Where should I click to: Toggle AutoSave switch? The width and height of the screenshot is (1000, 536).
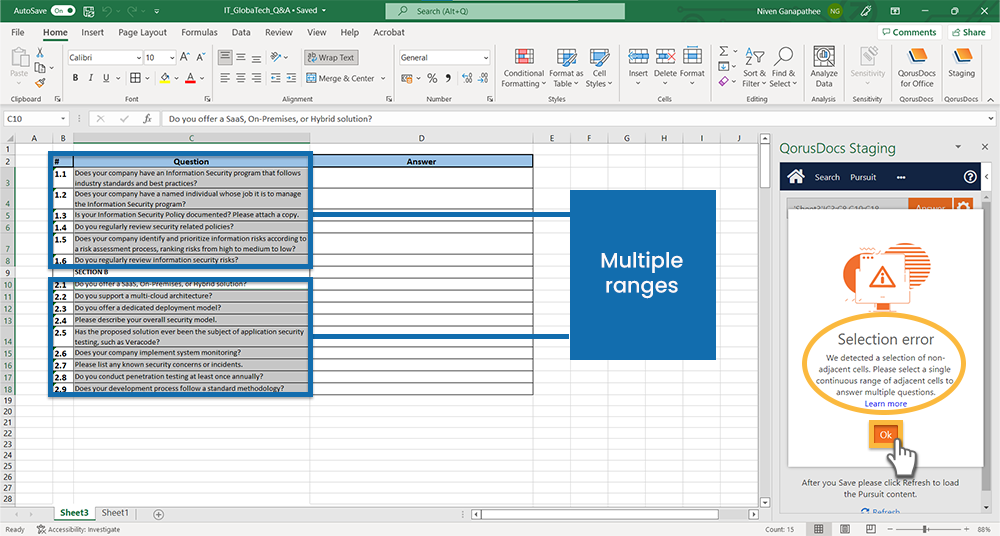pos(62,11)
